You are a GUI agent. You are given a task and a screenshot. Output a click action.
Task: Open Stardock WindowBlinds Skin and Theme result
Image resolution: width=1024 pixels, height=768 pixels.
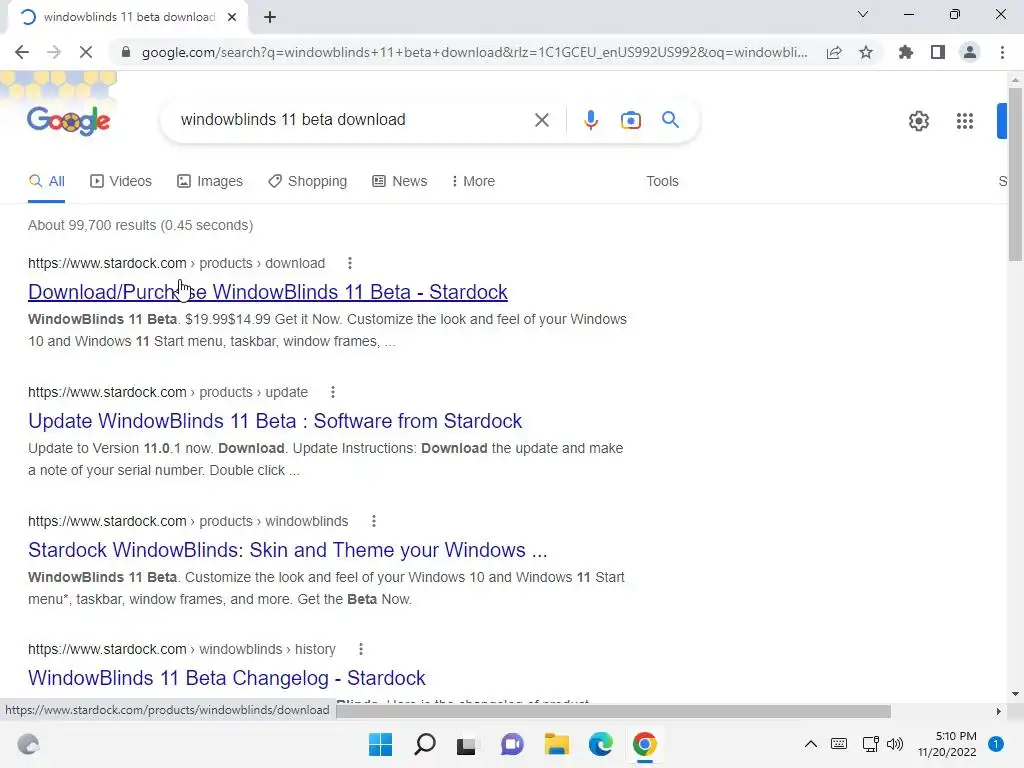click(x=287, y=550)
